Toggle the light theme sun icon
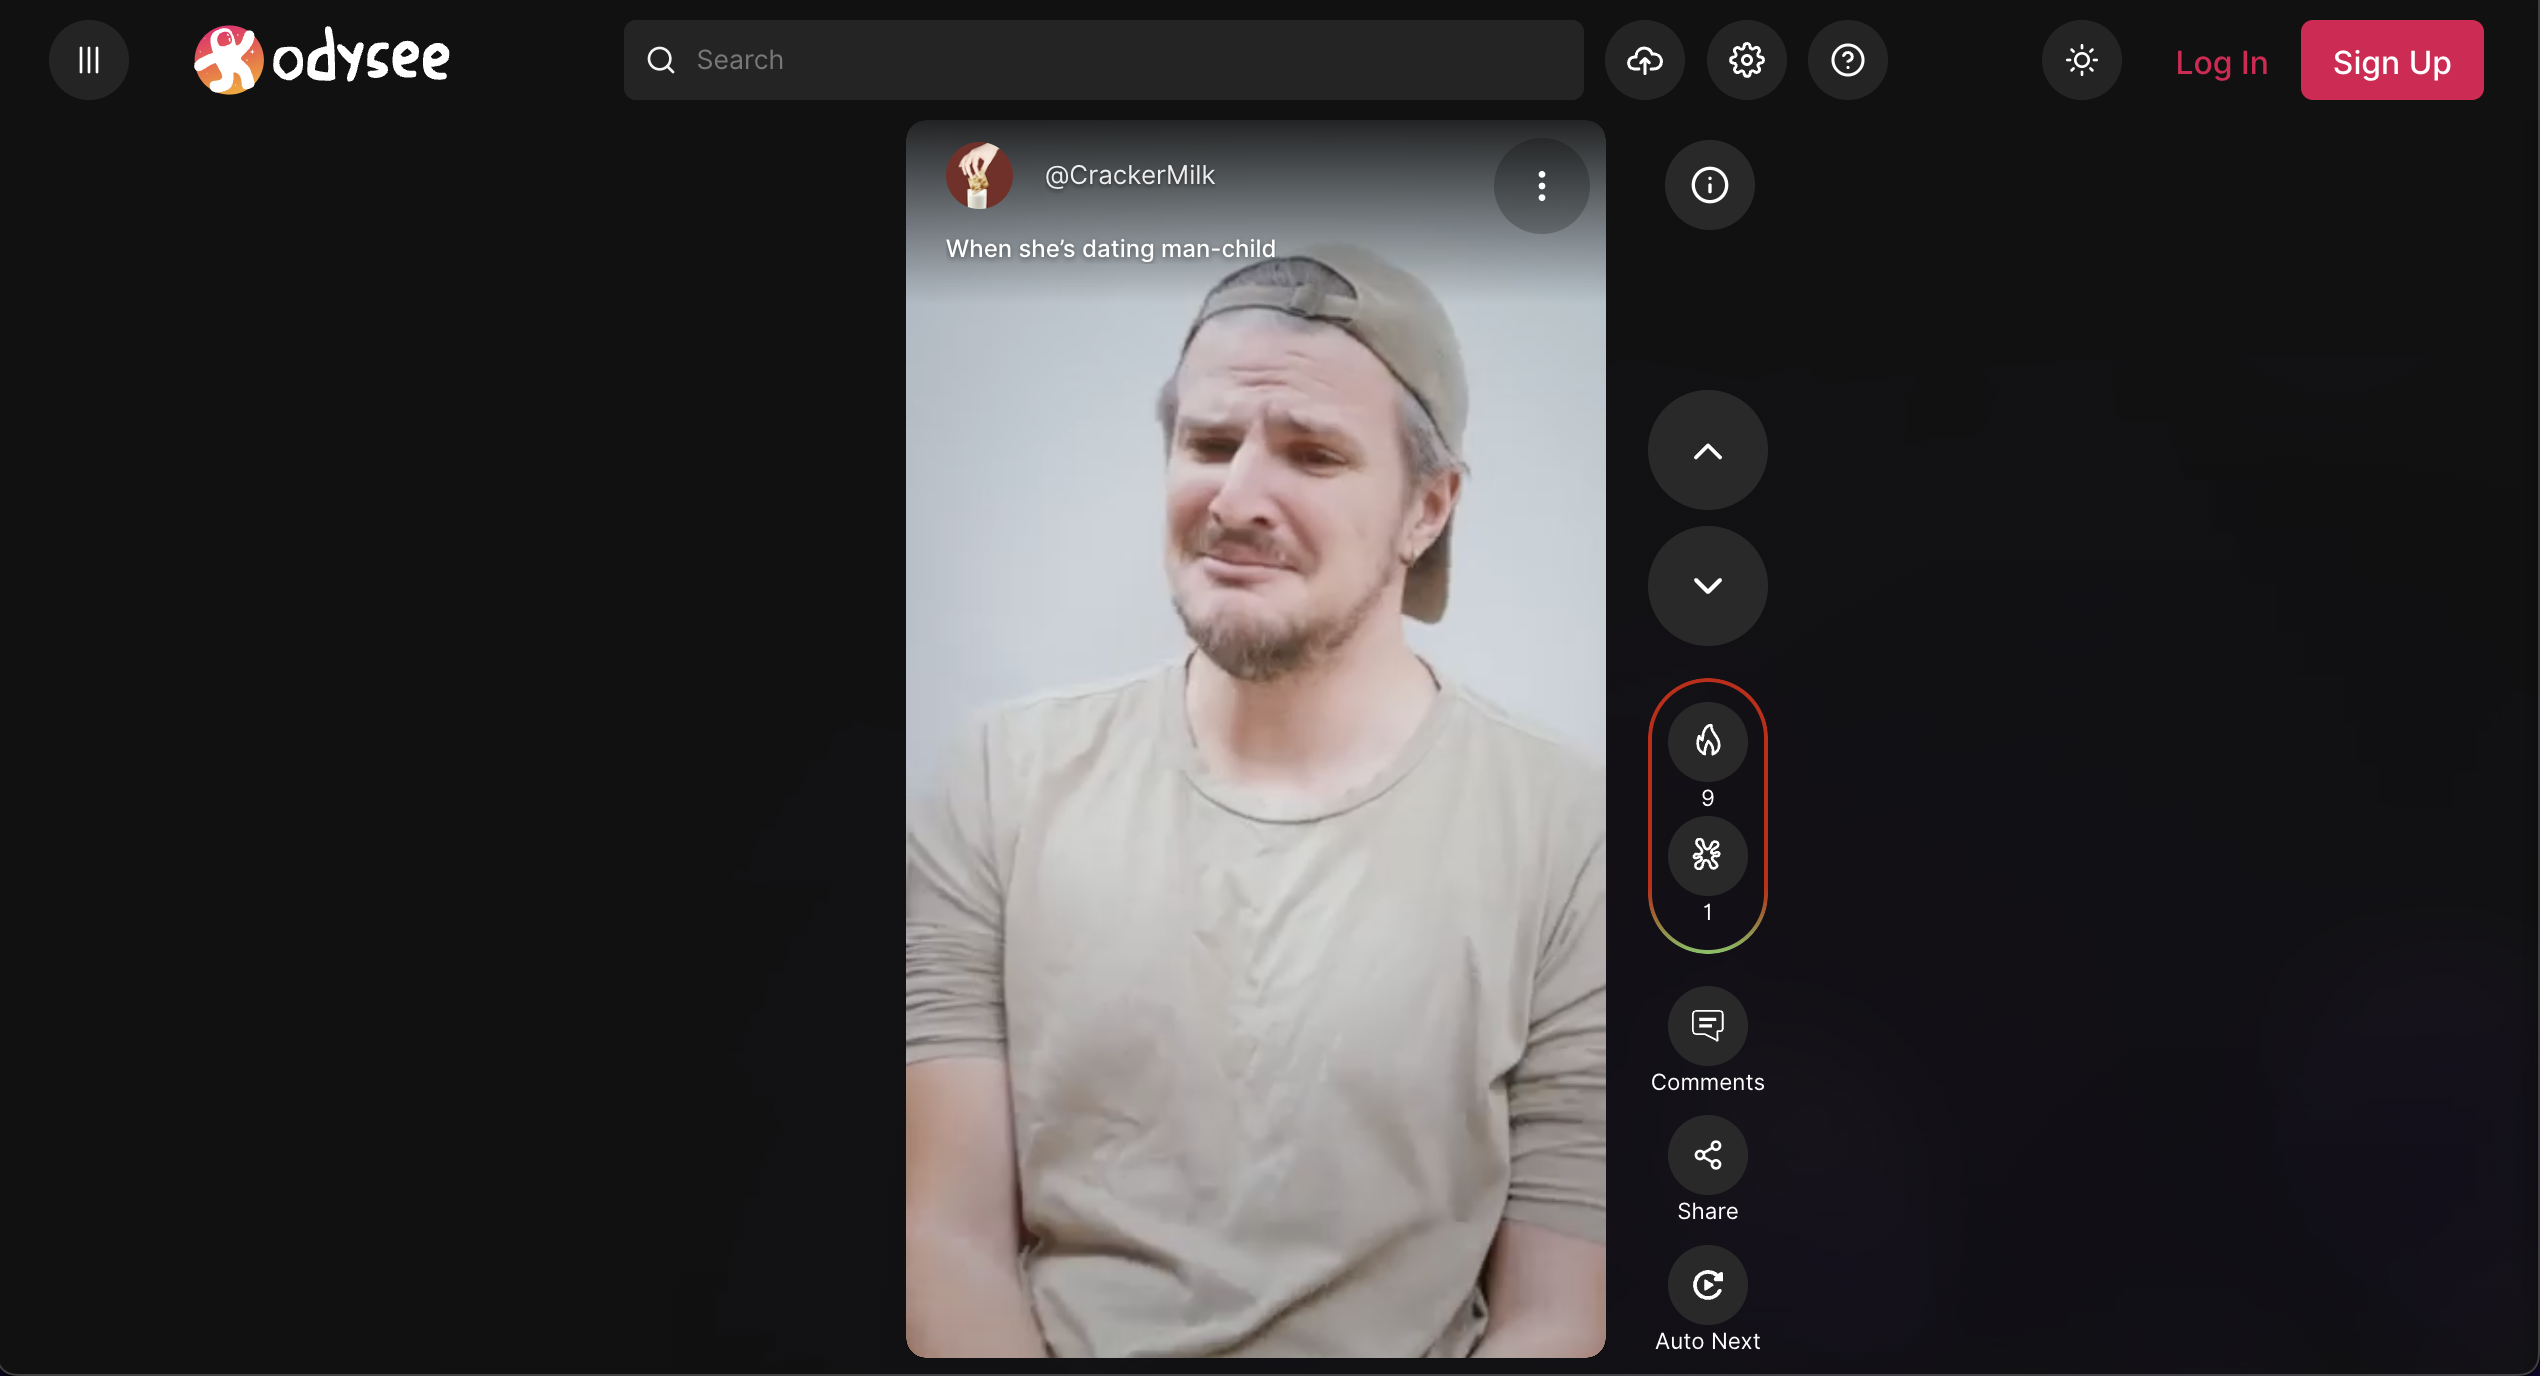Viewport: 2540px width, 1376px height. [x=2081, y=60]
